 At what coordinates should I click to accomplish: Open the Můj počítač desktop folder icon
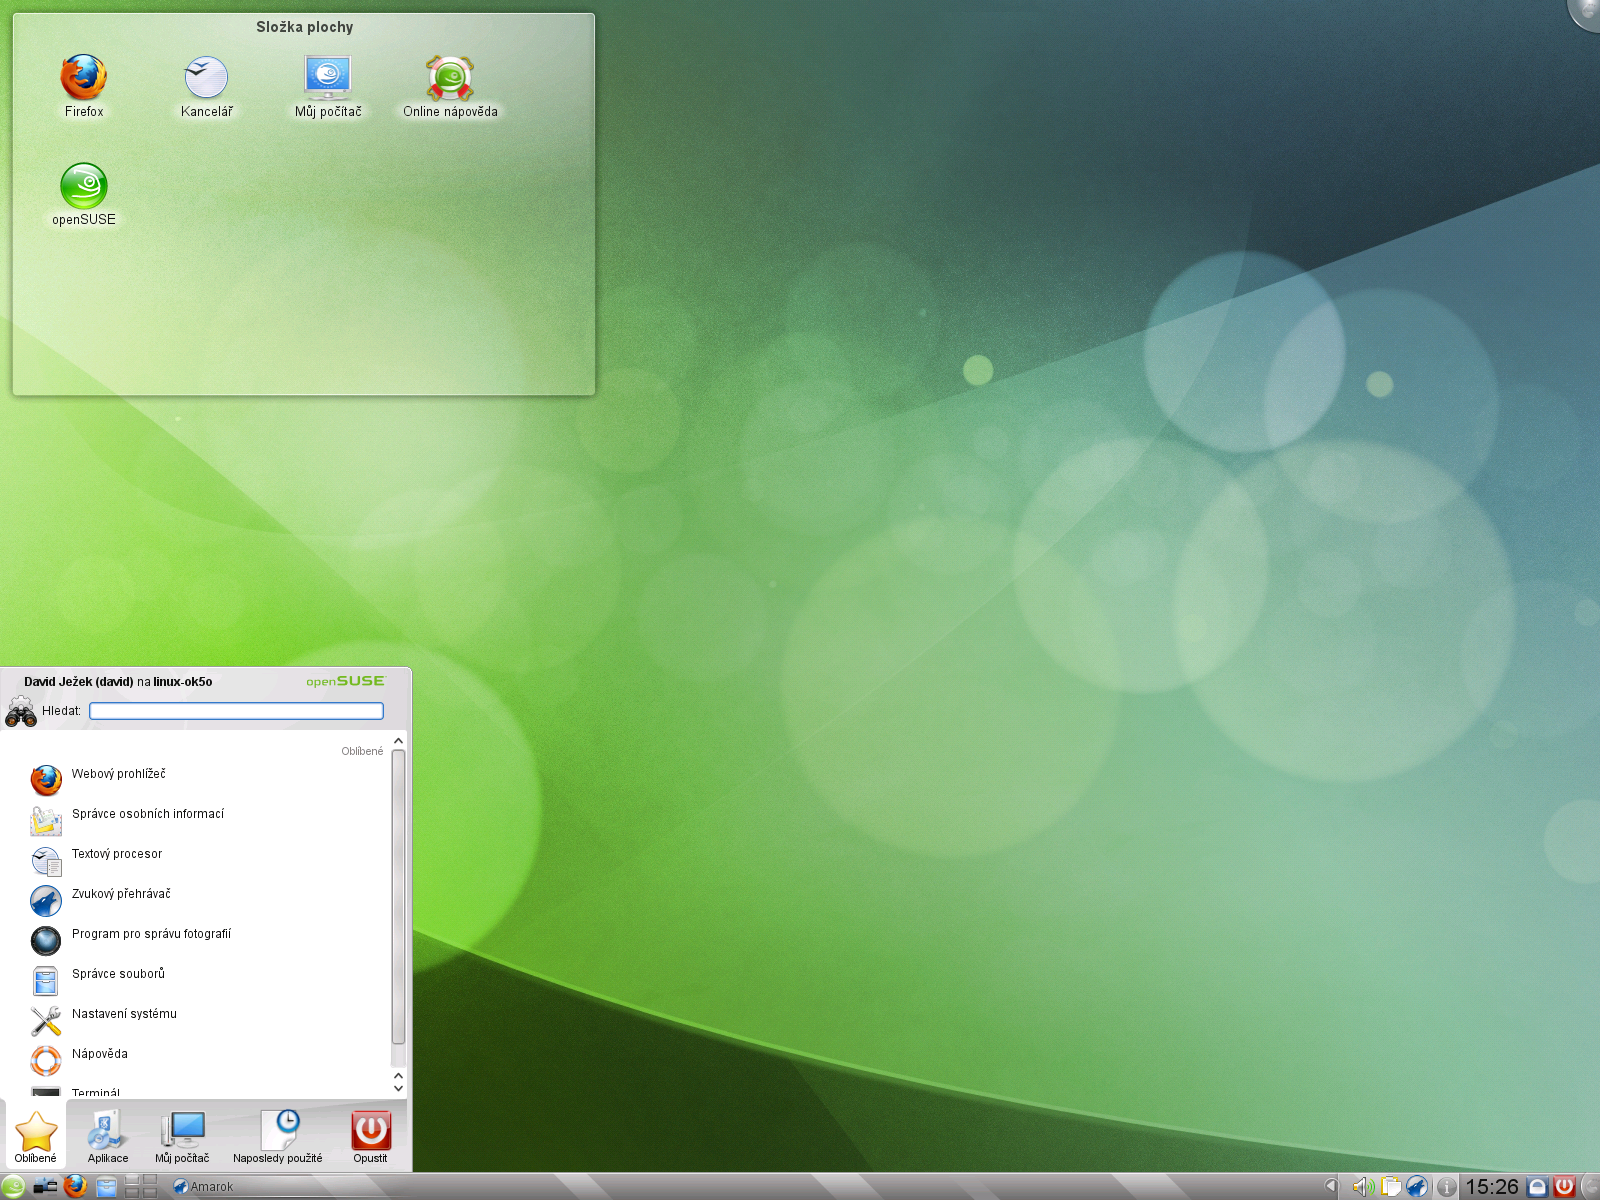point(328,86)
